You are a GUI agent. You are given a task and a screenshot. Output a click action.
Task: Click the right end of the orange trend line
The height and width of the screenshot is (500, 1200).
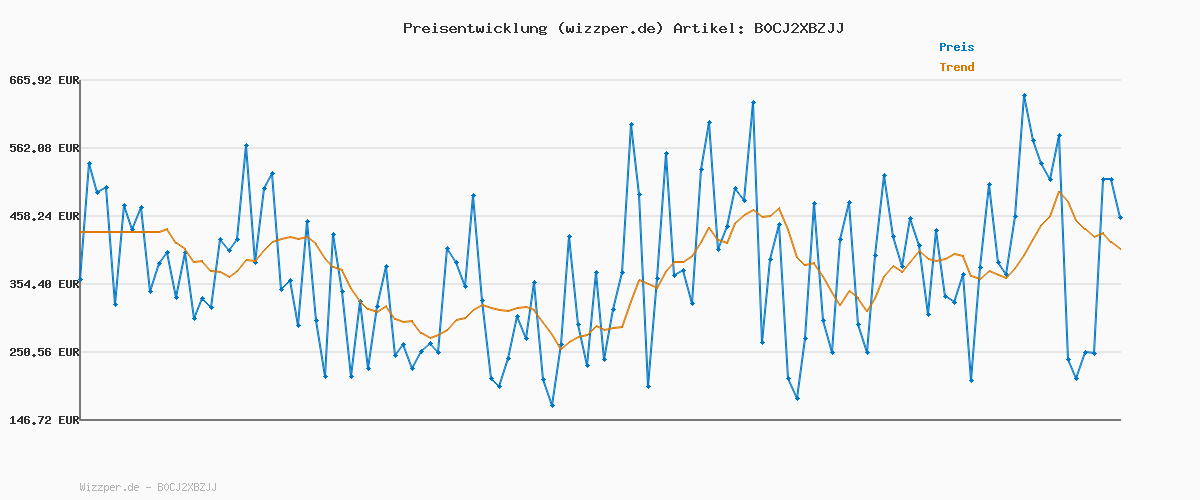pyautogui.click(x=1120, y=249)
